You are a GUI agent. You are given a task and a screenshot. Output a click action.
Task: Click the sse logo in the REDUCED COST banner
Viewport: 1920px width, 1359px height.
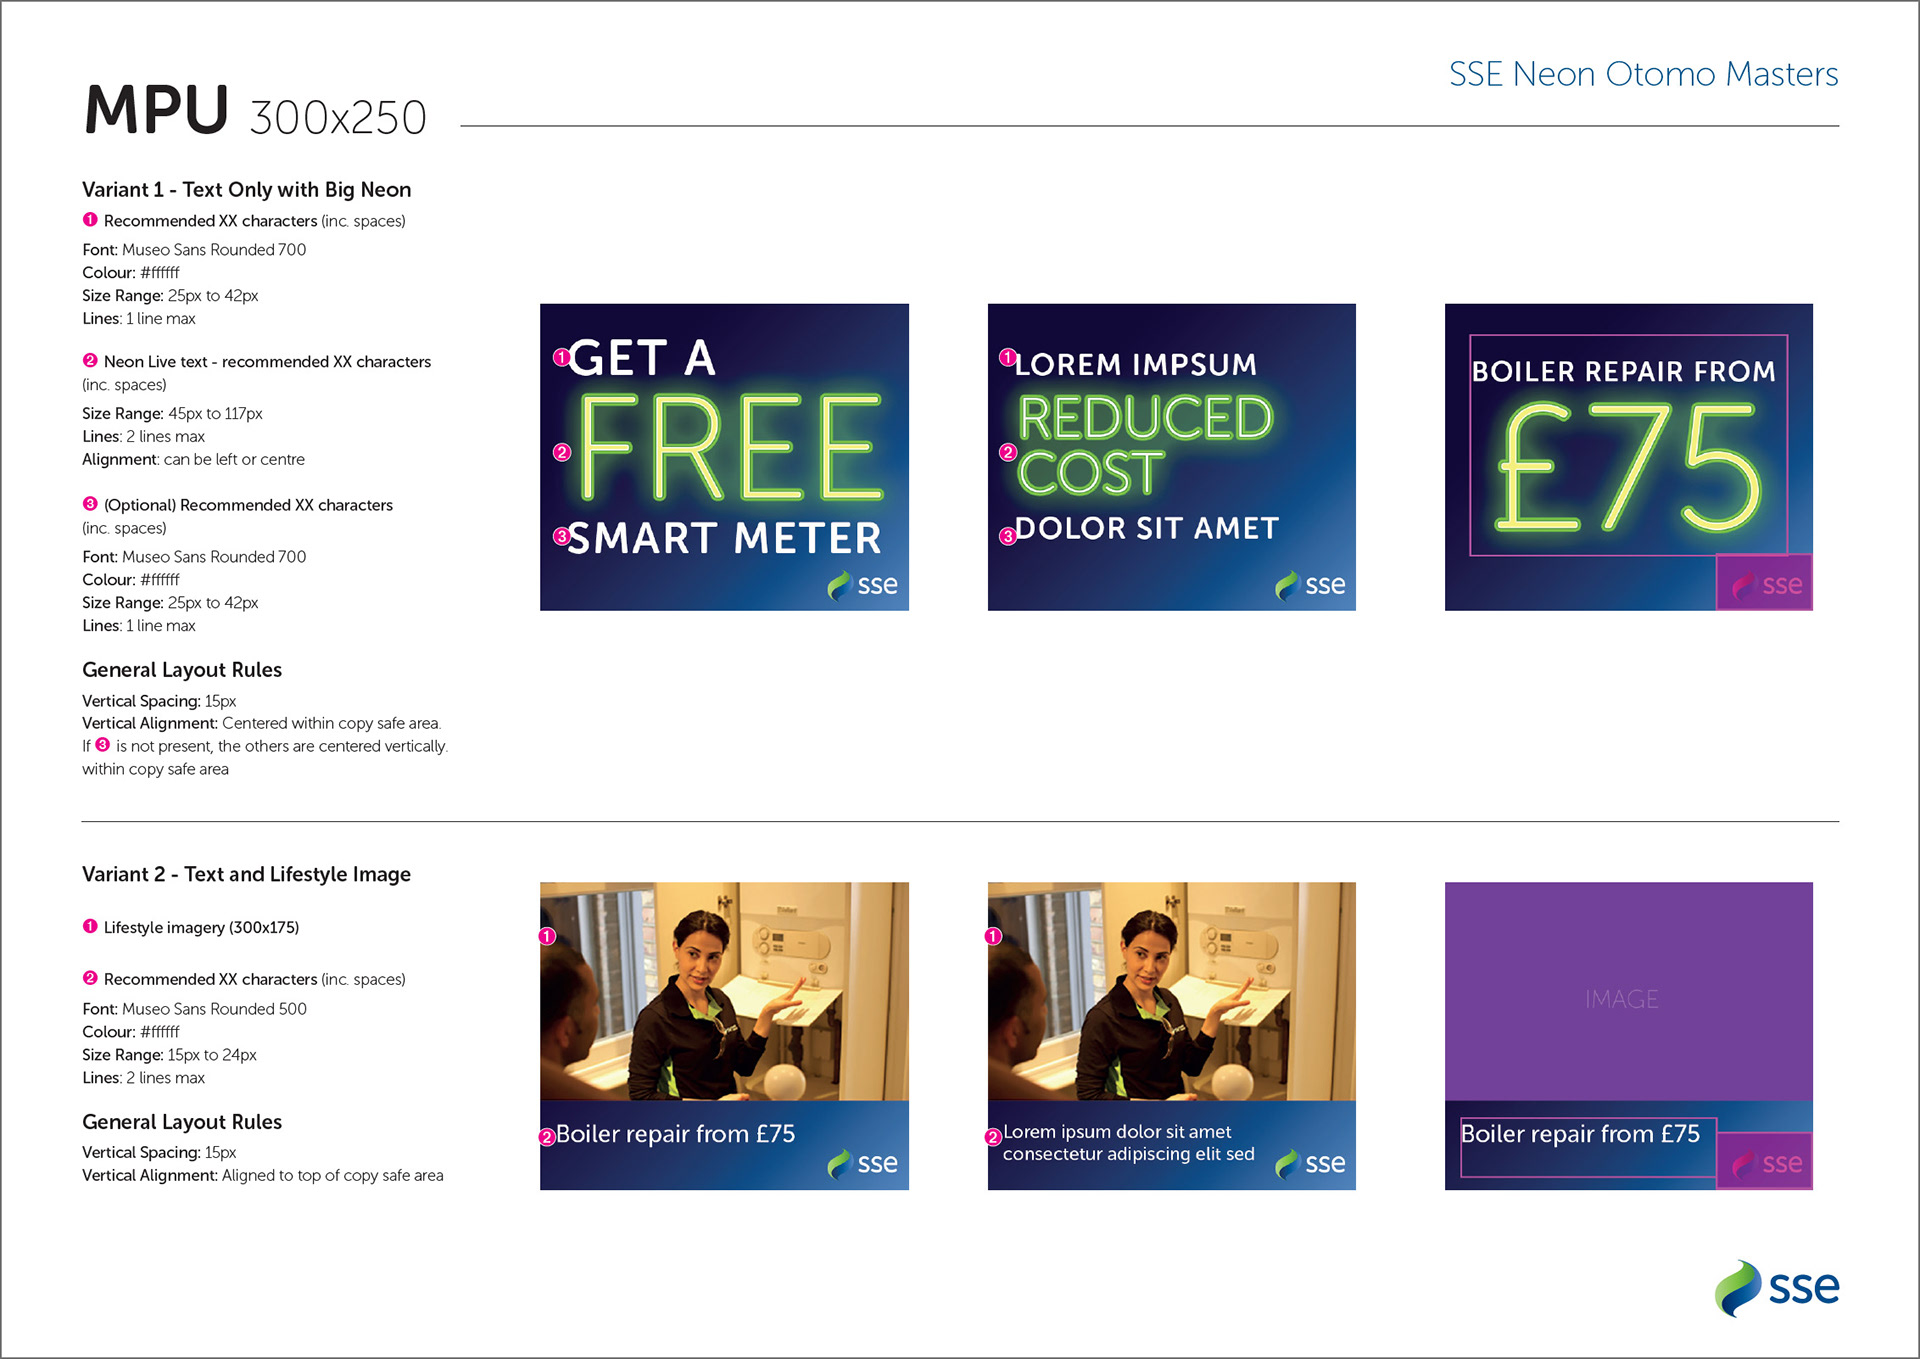coord(1310,585)
